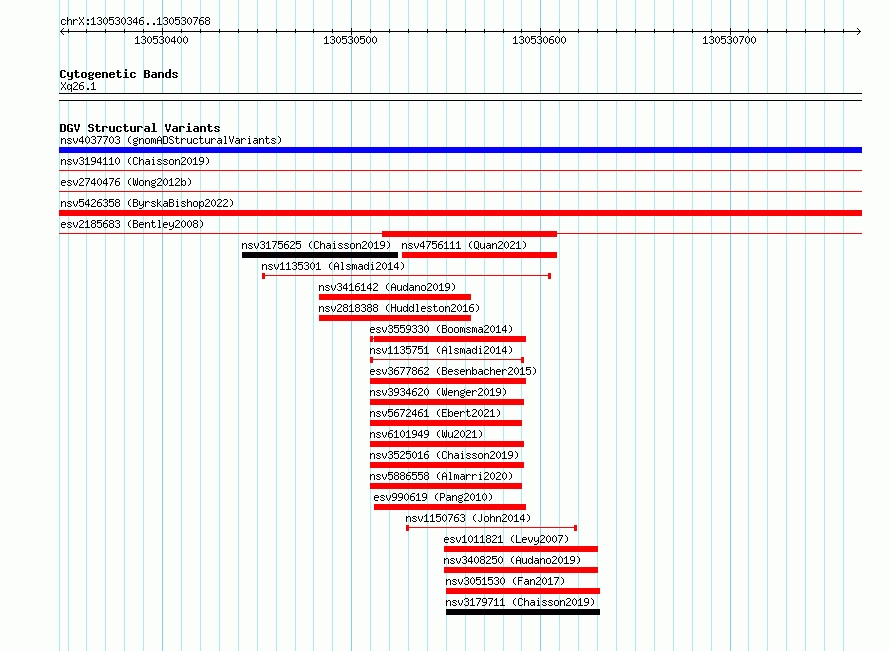Click nsv3175625 (Chaisson2019) label
Viewport: 890px width, 651px height.
click(316, 245)
